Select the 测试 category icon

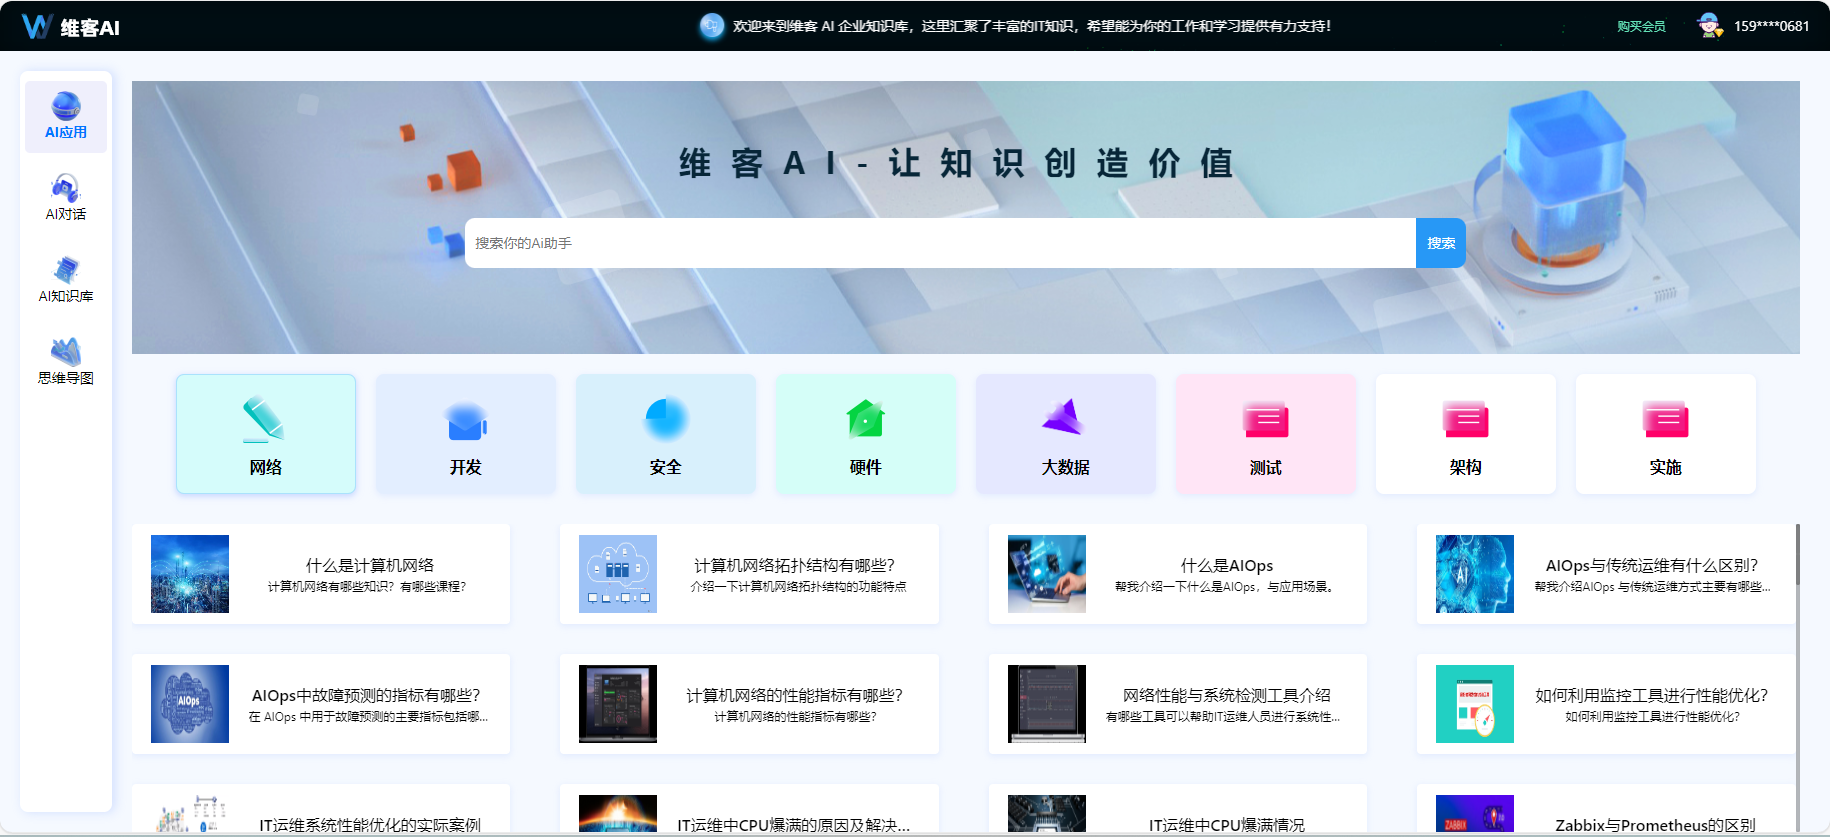pyautogui.click(x=1266, y=419)
